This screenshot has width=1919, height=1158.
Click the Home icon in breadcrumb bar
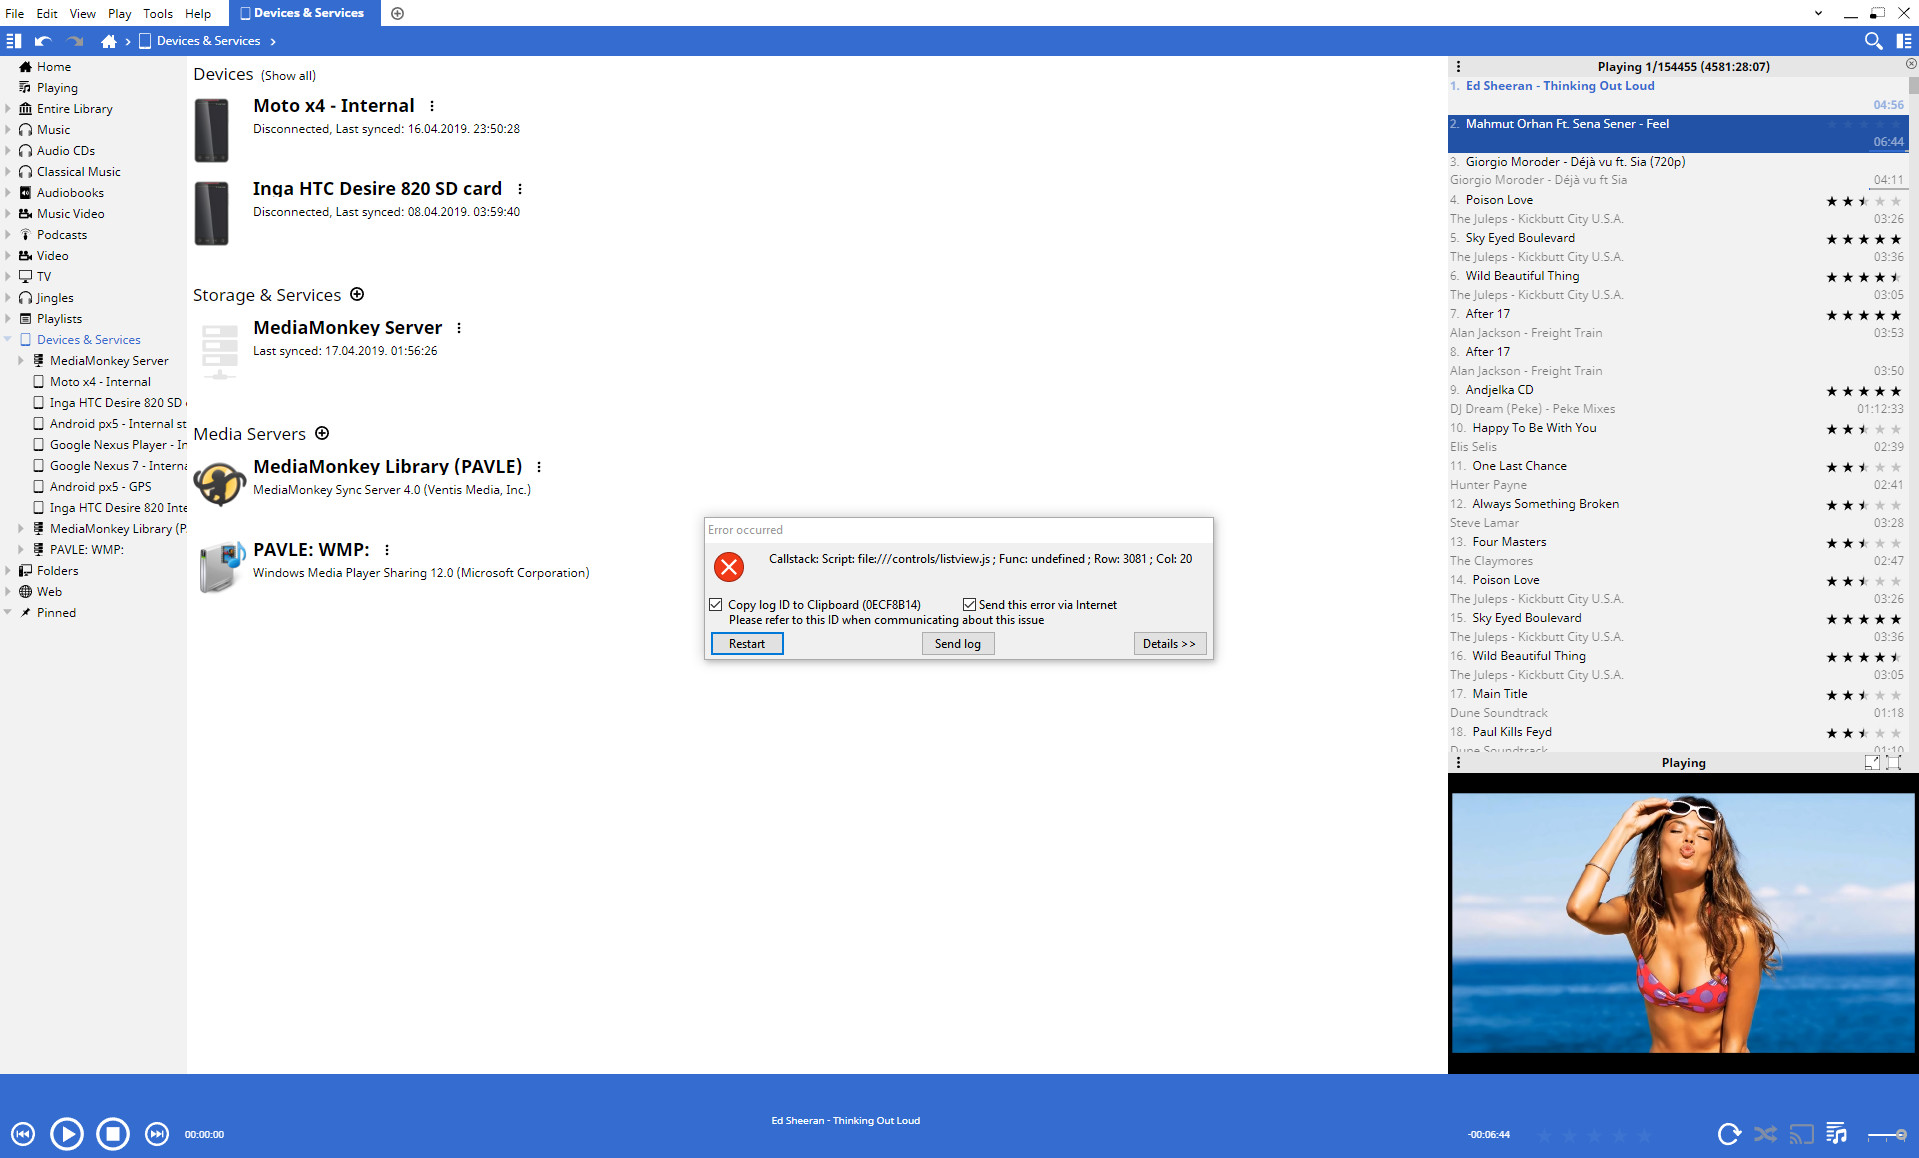point(108,41)
